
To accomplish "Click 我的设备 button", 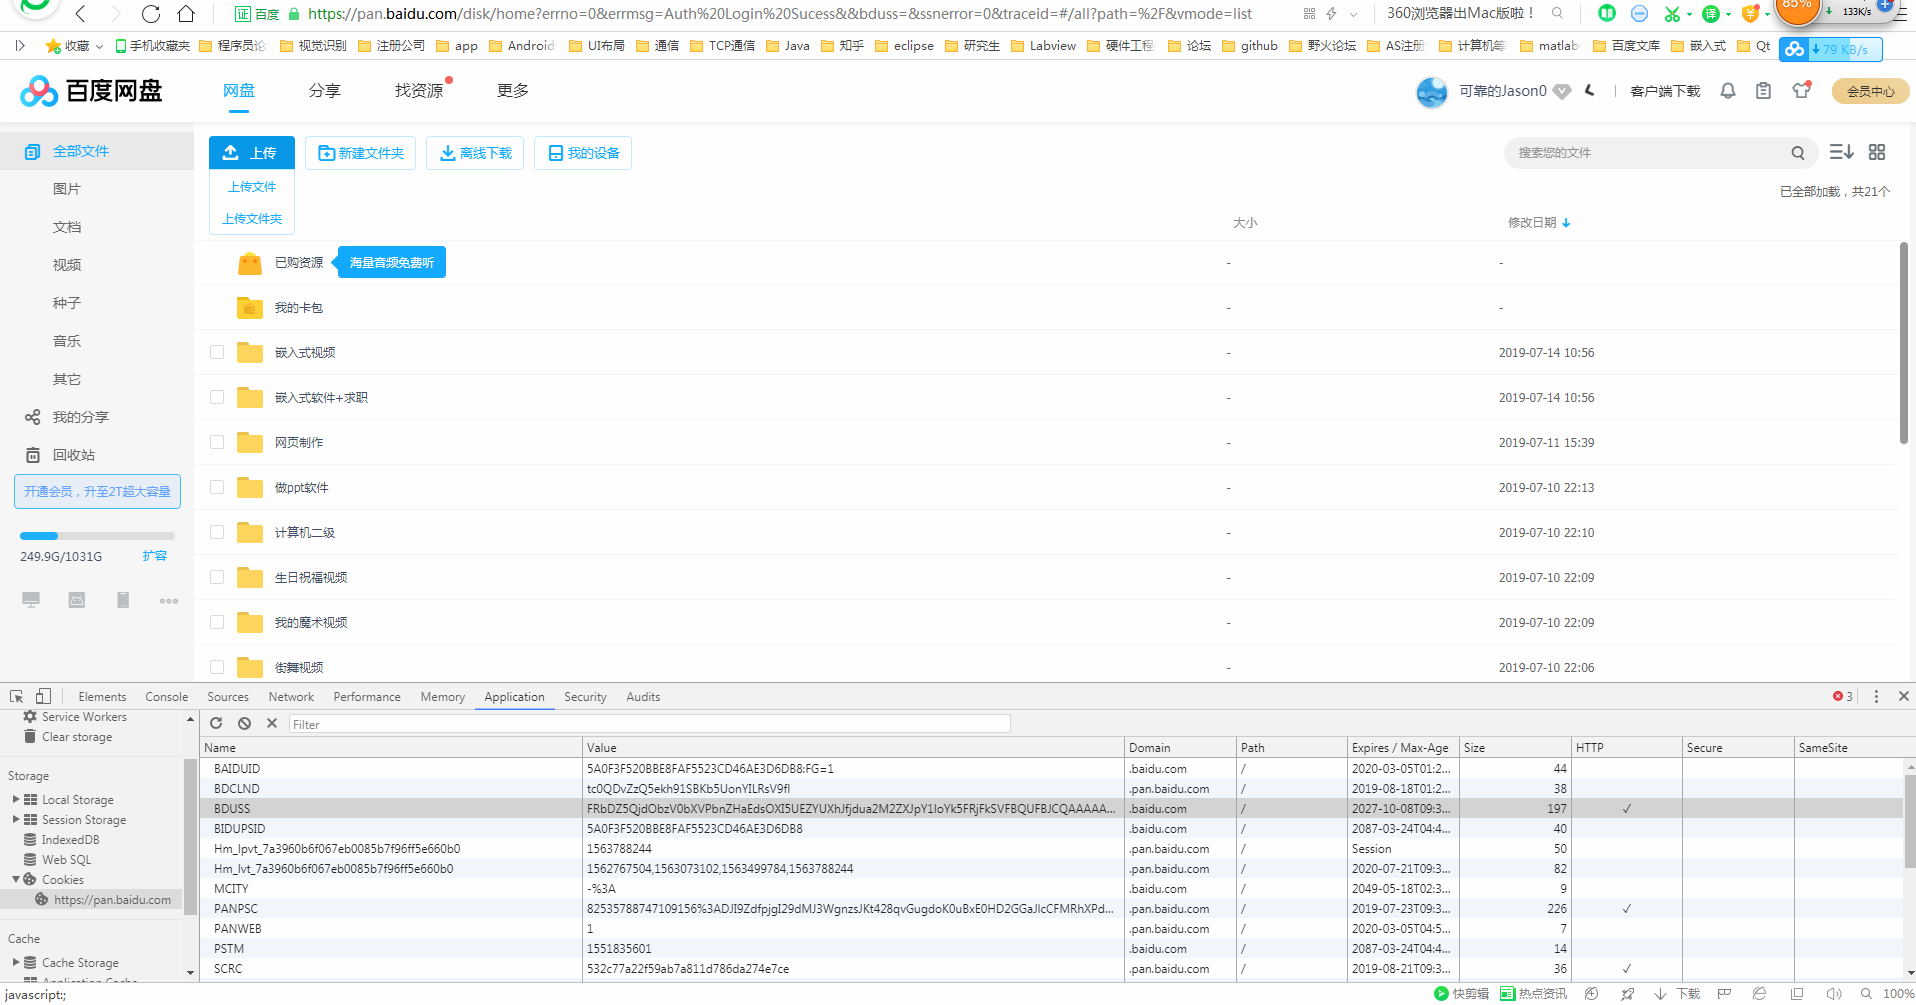I will (583, 153).
